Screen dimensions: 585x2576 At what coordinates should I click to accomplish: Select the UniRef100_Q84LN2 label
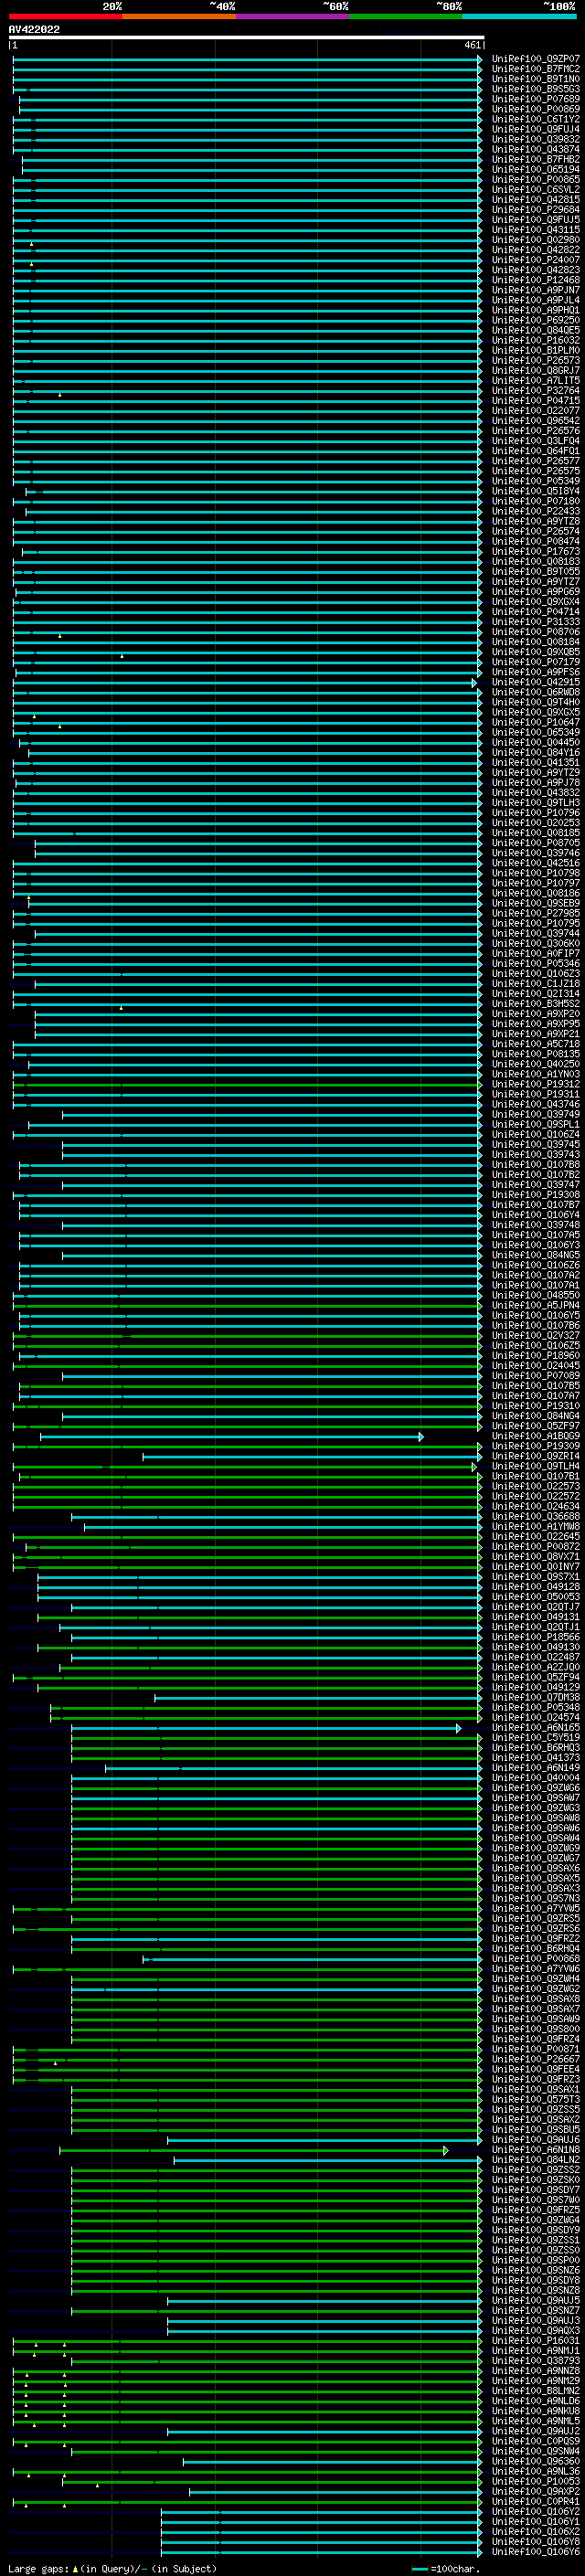tap(535, 2160)
